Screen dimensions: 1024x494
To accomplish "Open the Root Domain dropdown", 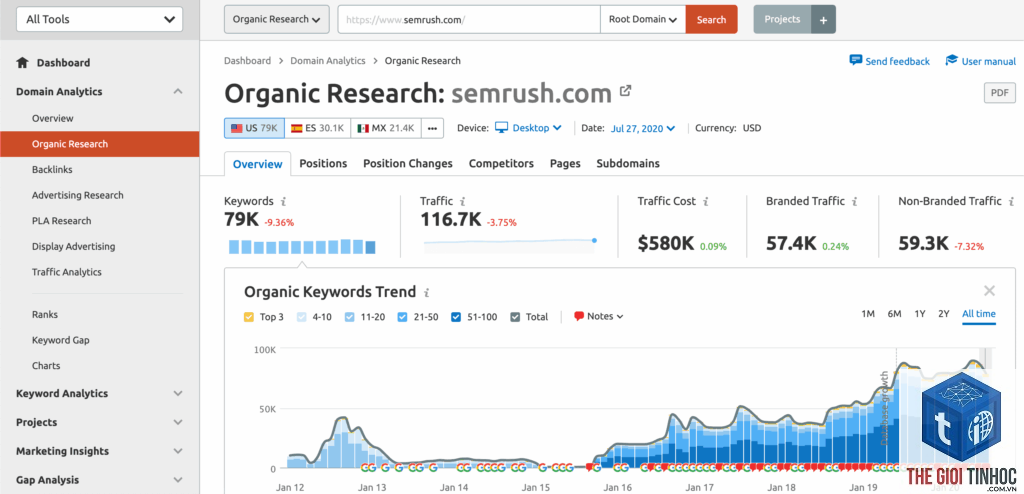I will click(643, 20).
